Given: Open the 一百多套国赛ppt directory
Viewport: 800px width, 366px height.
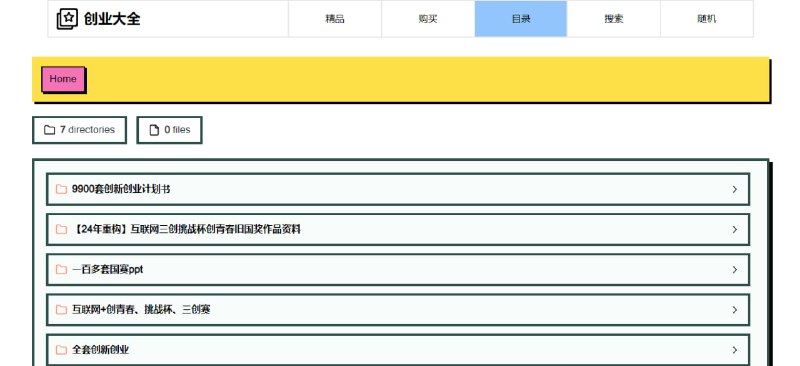Looking at the screenshot, I should click(x=398, y=270).
